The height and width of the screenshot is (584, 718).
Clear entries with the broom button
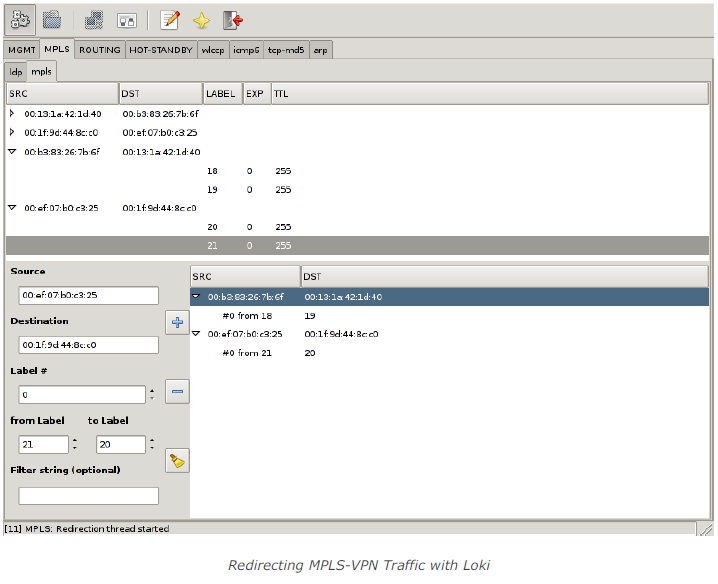coord(177,461)
